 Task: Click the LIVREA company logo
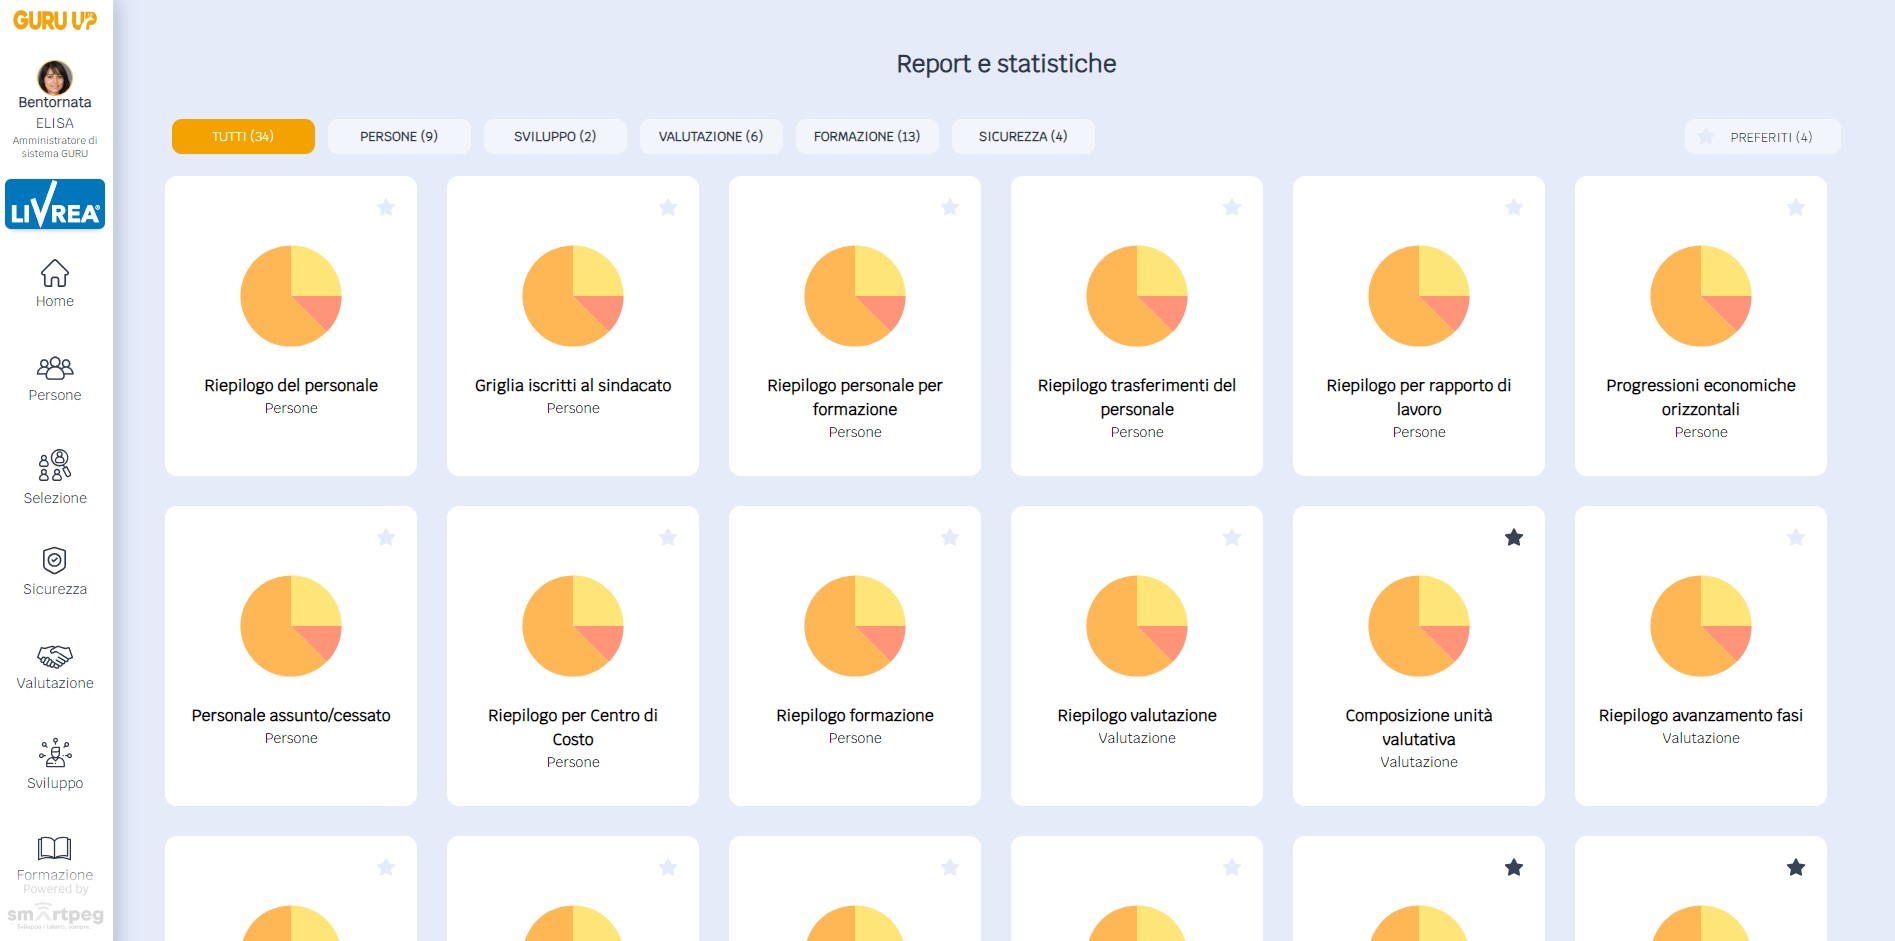coord(55,204)
